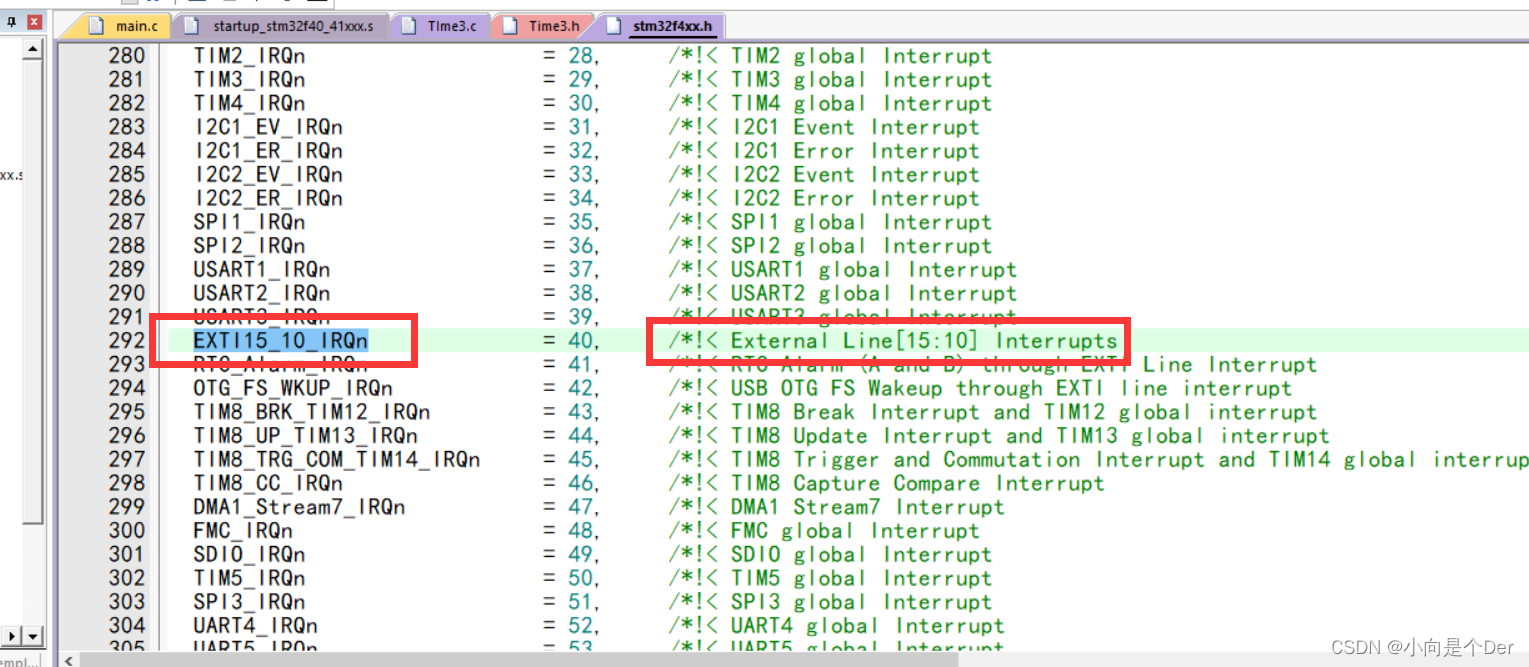1529x667 pixels.
Task: Toggle the side panel auto-hide pin
Action: [11, 21]
